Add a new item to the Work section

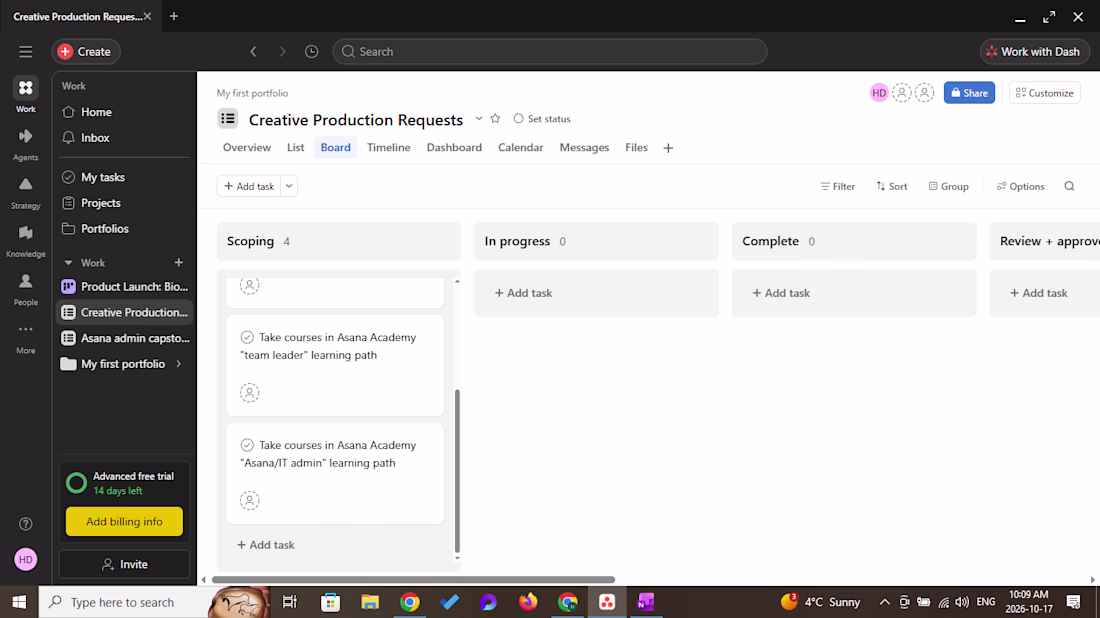(179, 262)
